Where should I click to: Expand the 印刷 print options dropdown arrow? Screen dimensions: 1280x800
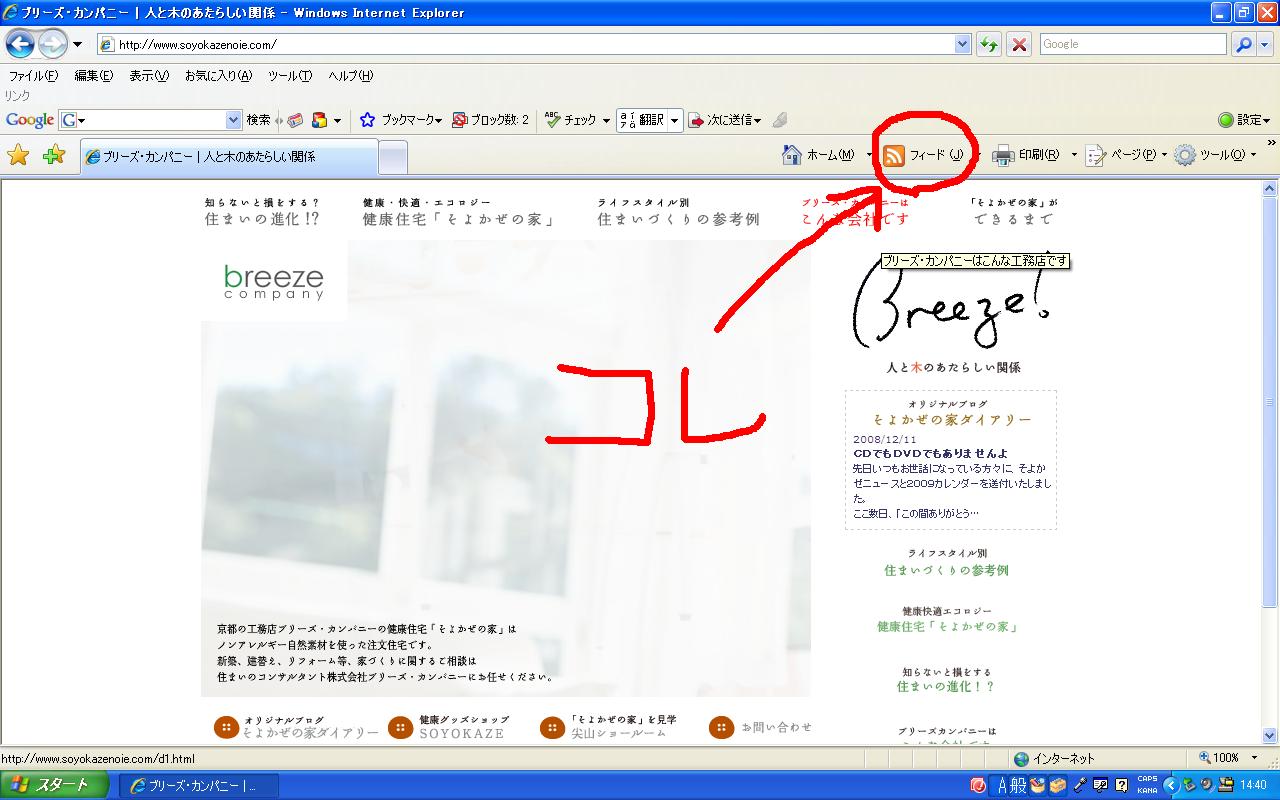point(1074,155)
